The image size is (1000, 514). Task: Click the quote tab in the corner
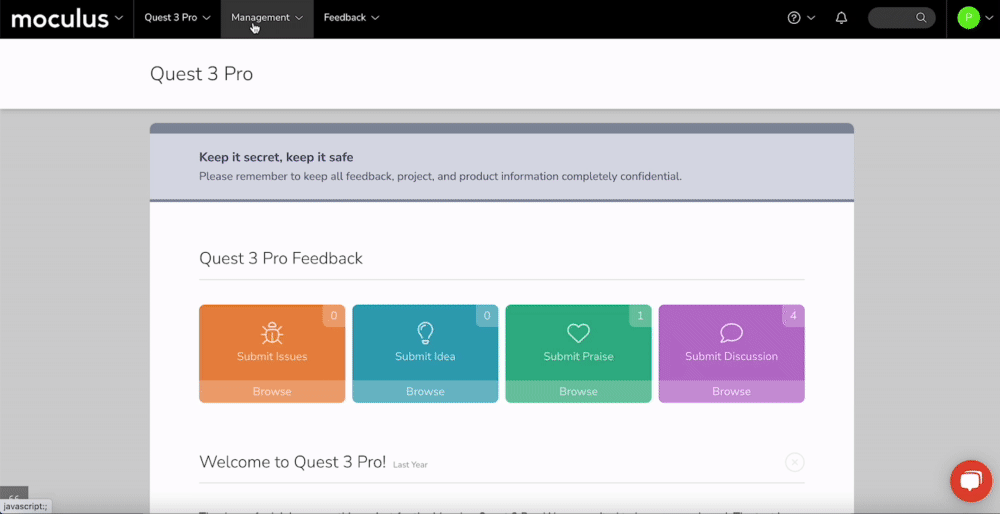tap(14, 494)
